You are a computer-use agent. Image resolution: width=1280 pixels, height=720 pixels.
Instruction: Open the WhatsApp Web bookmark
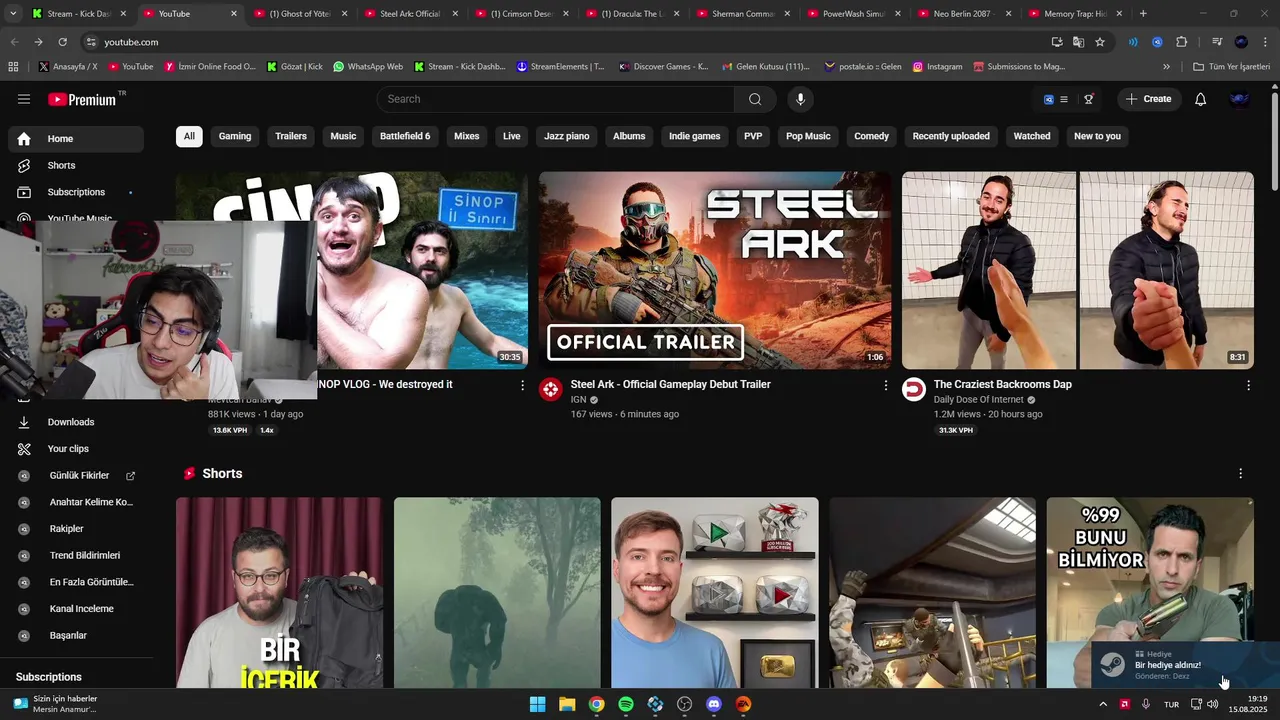click(x=368, y=67)
